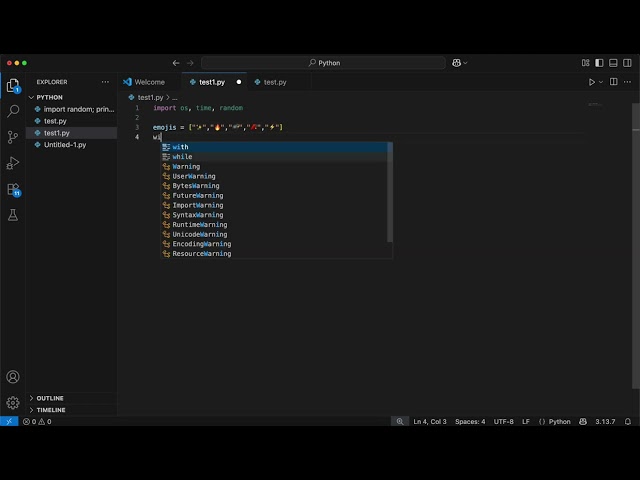Open the Testing flask icon
Image resolution: width=640 pixels, height=480 pixels.
tap(13, 215)
